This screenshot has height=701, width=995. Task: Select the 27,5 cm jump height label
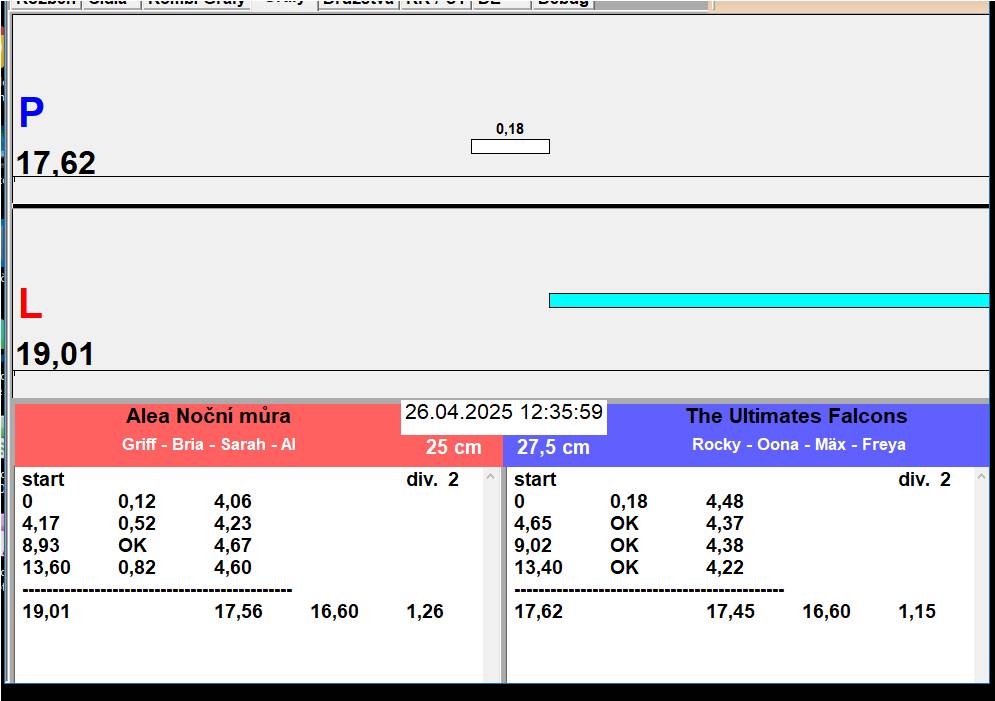[553, 448]
